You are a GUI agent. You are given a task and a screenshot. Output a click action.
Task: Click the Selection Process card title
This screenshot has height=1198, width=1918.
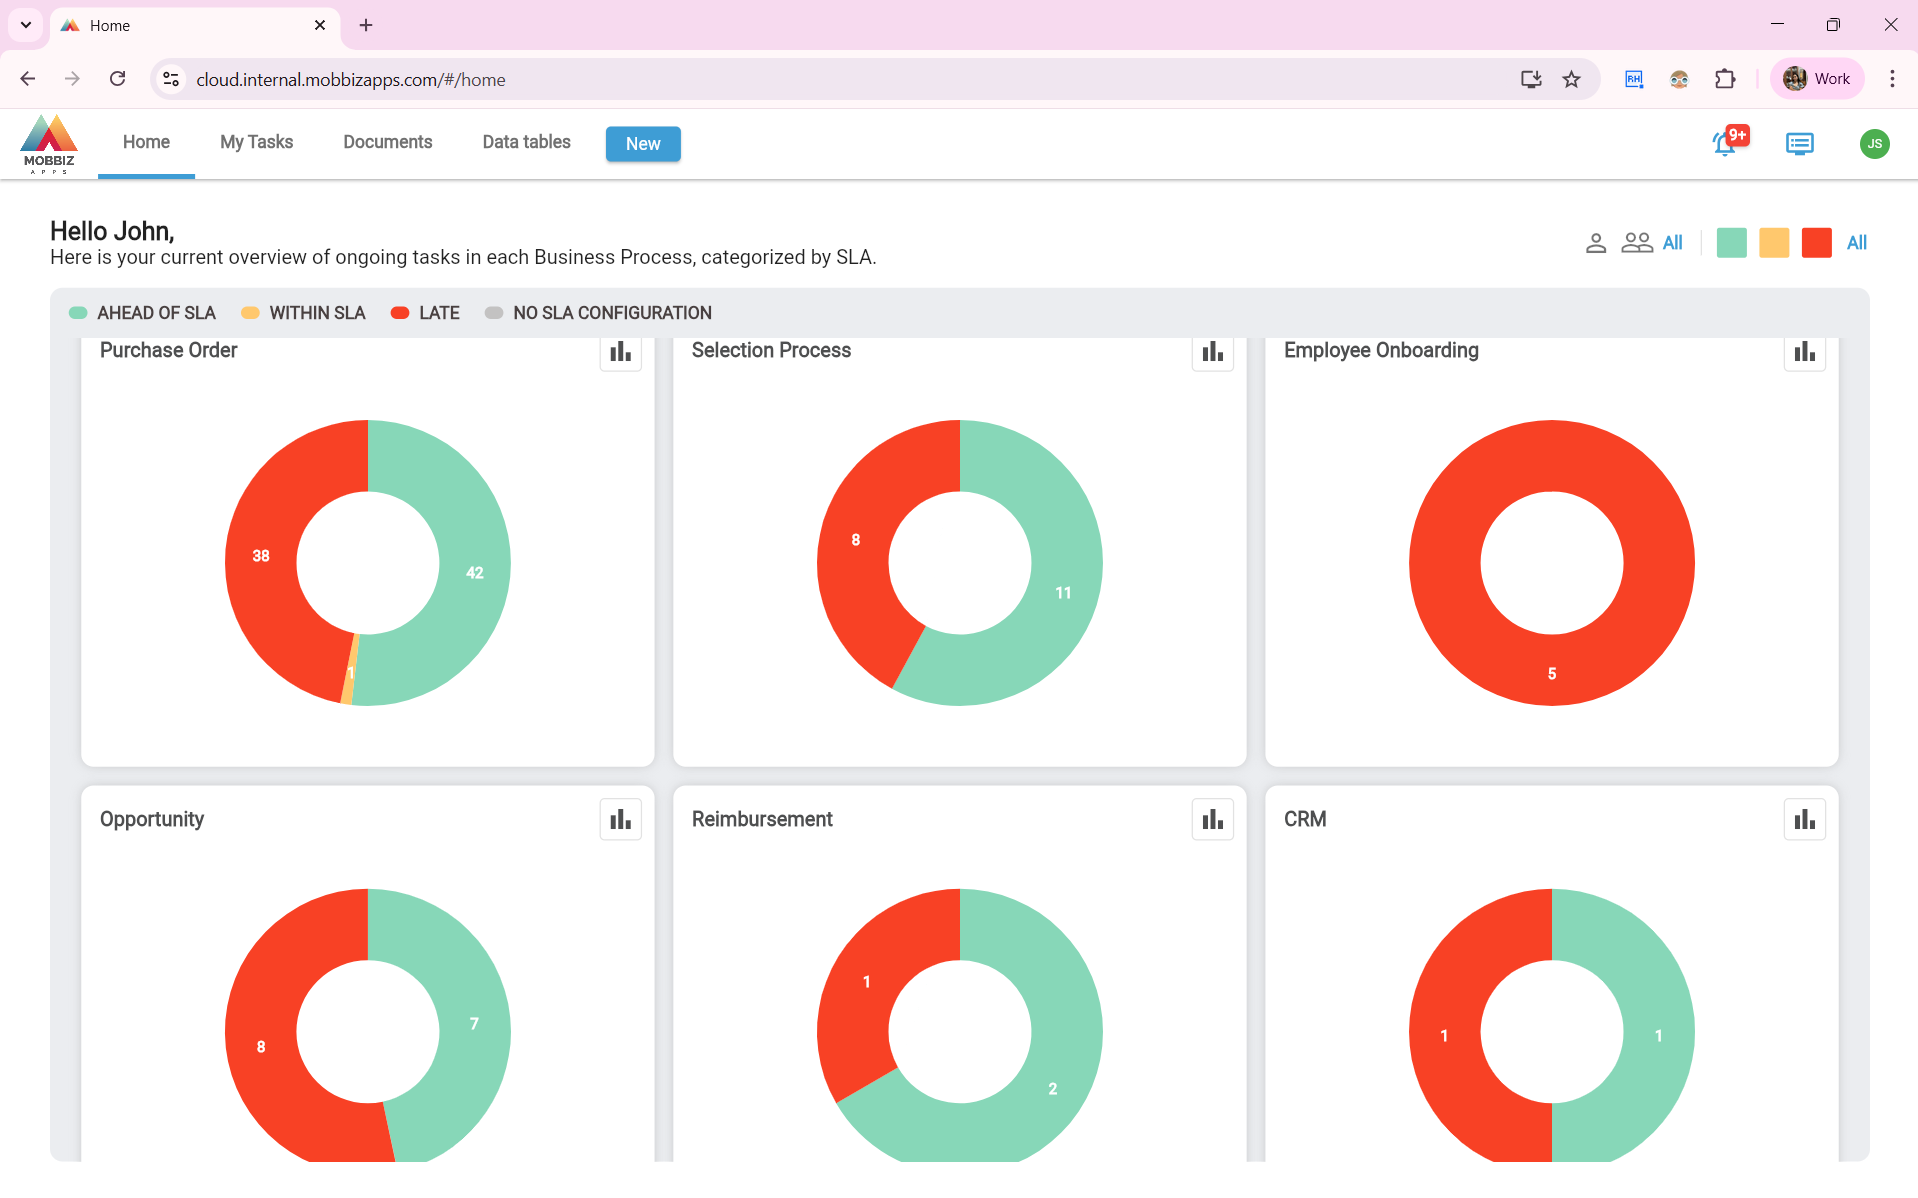click(771, 351)
